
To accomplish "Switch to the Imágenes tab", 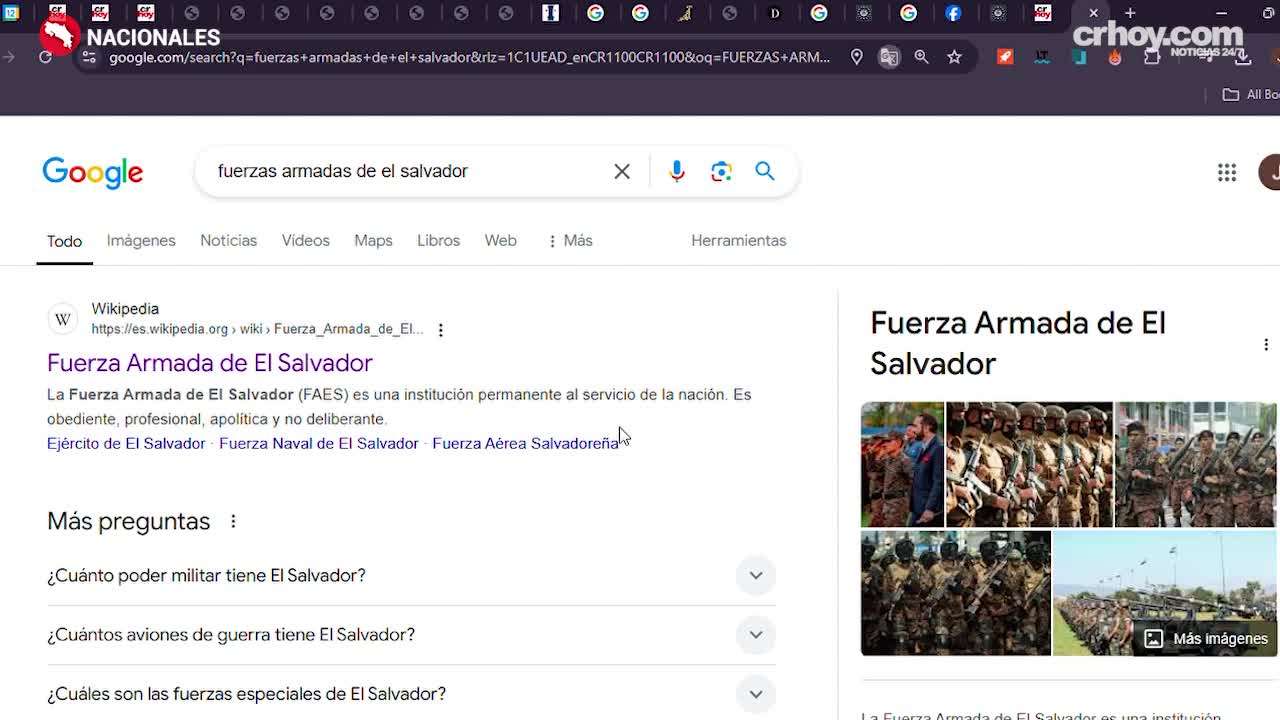I will click(x=141, y=240).
